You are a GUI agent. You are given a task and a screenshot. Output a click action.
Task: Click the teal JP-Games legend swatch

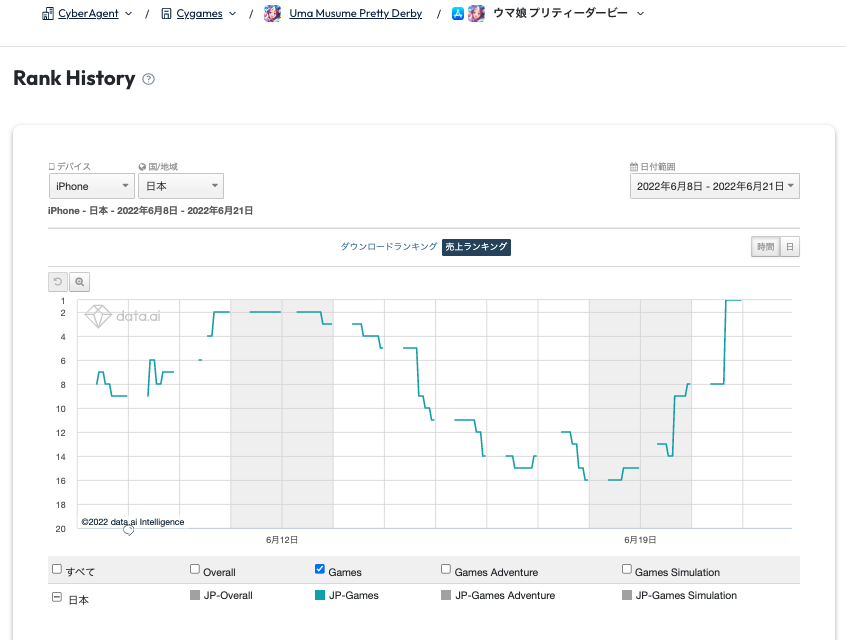point(320,595)
